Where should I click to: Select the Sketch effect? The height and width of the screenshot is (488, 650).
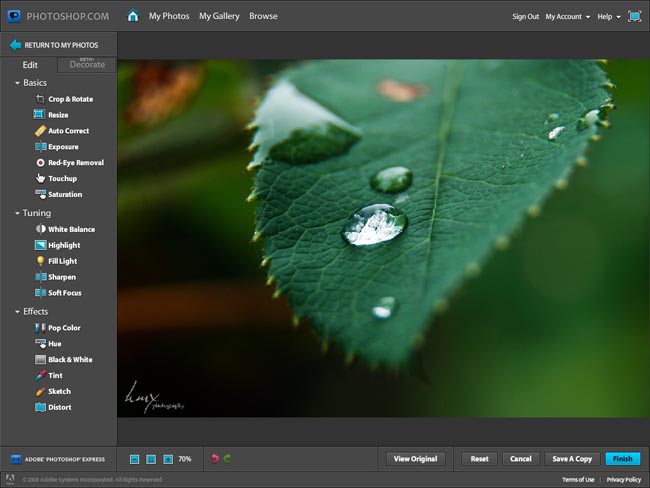tap(59, 391)
